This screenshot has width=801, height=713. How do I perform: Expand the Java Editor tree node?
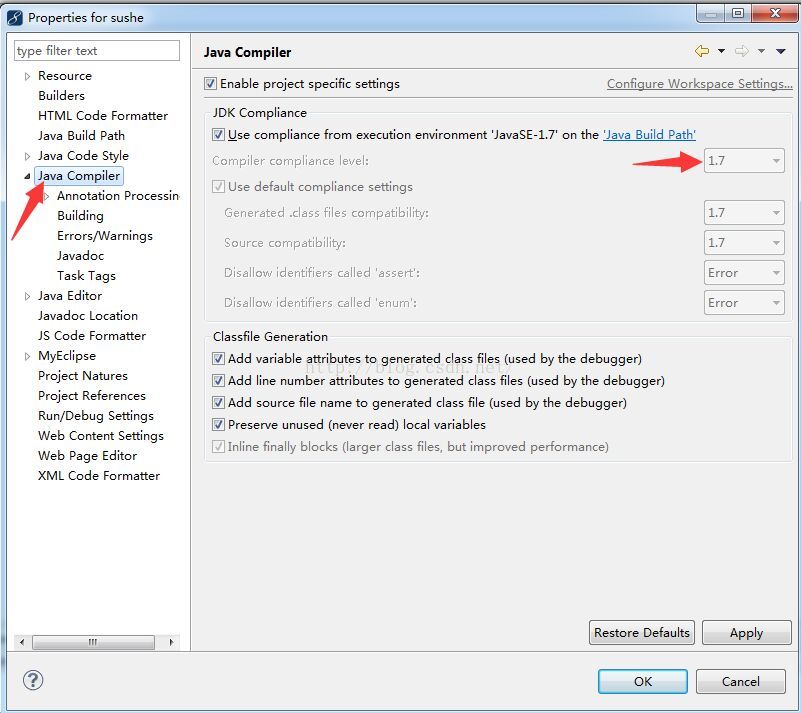(x=27, y=296)
